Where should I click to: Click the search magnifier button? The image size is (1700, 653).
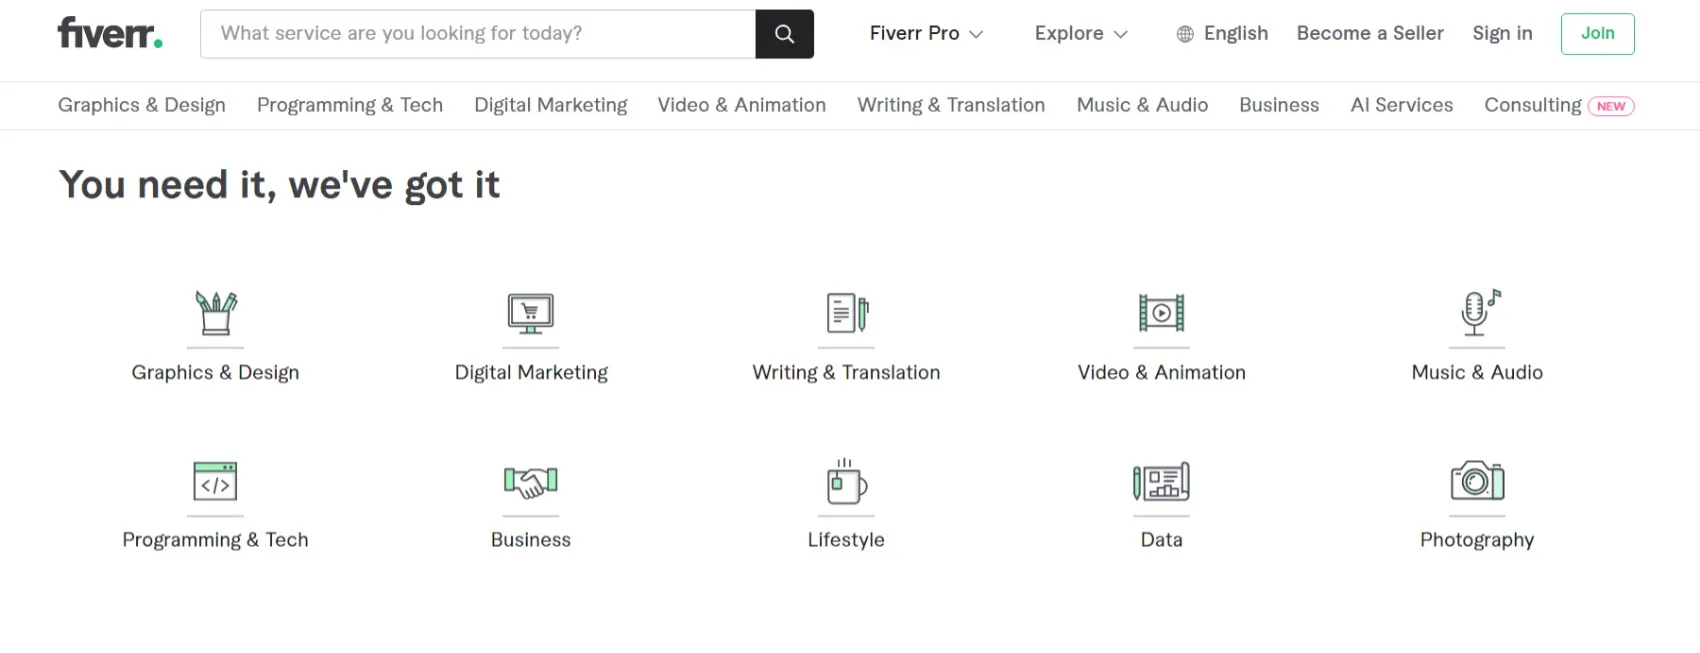[784, 34]
